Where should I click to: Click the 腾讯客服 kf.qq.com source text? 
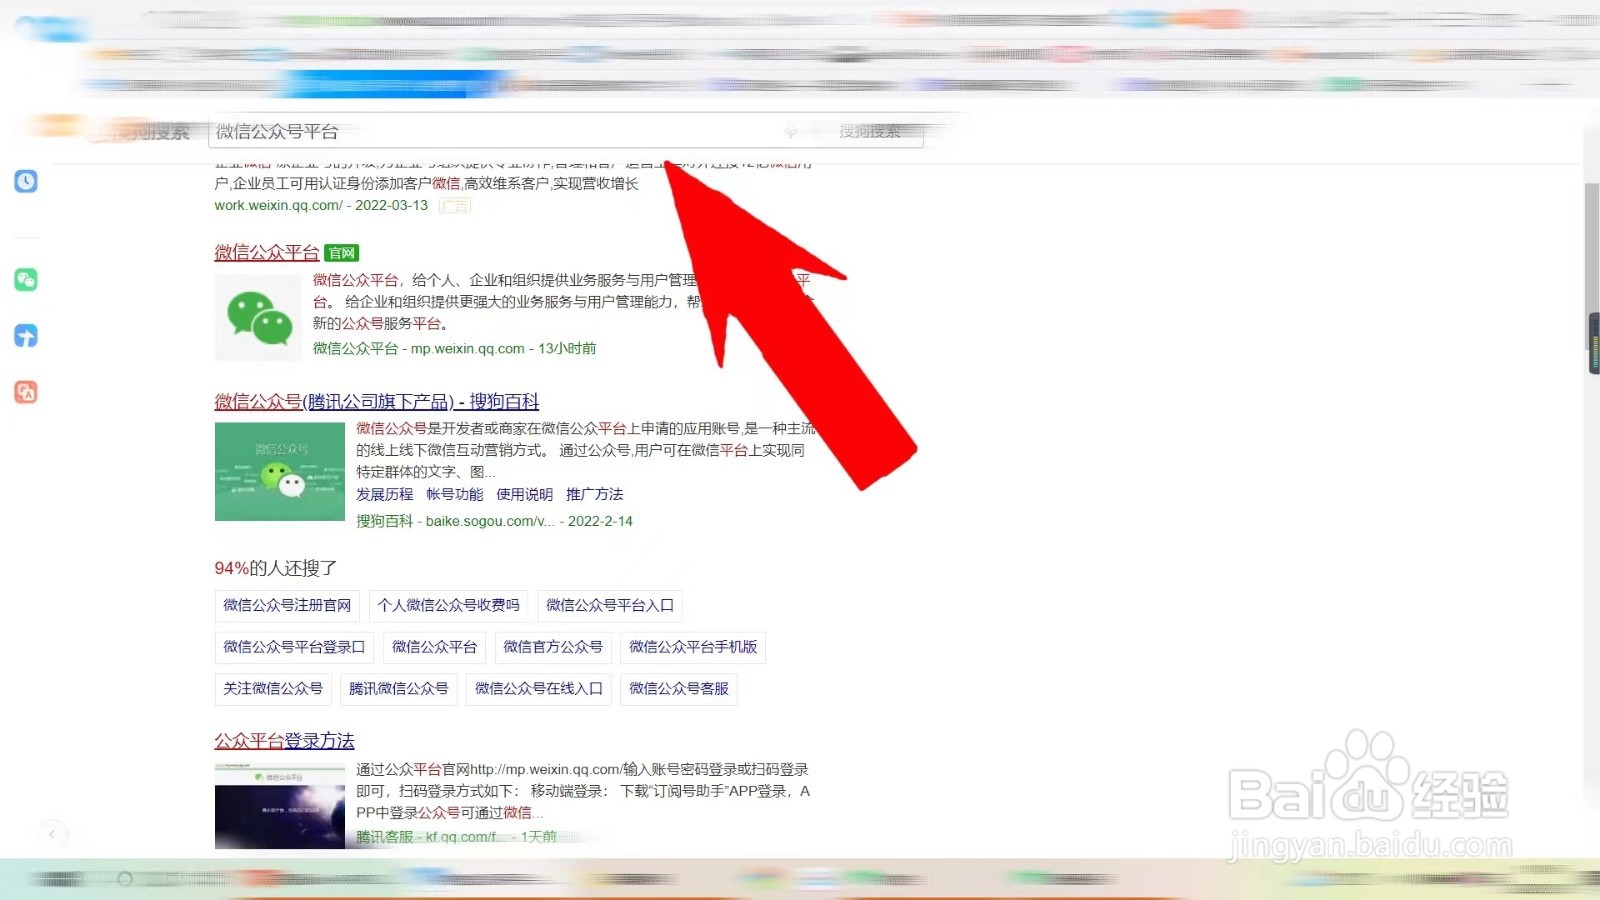(x=430, y=837)
